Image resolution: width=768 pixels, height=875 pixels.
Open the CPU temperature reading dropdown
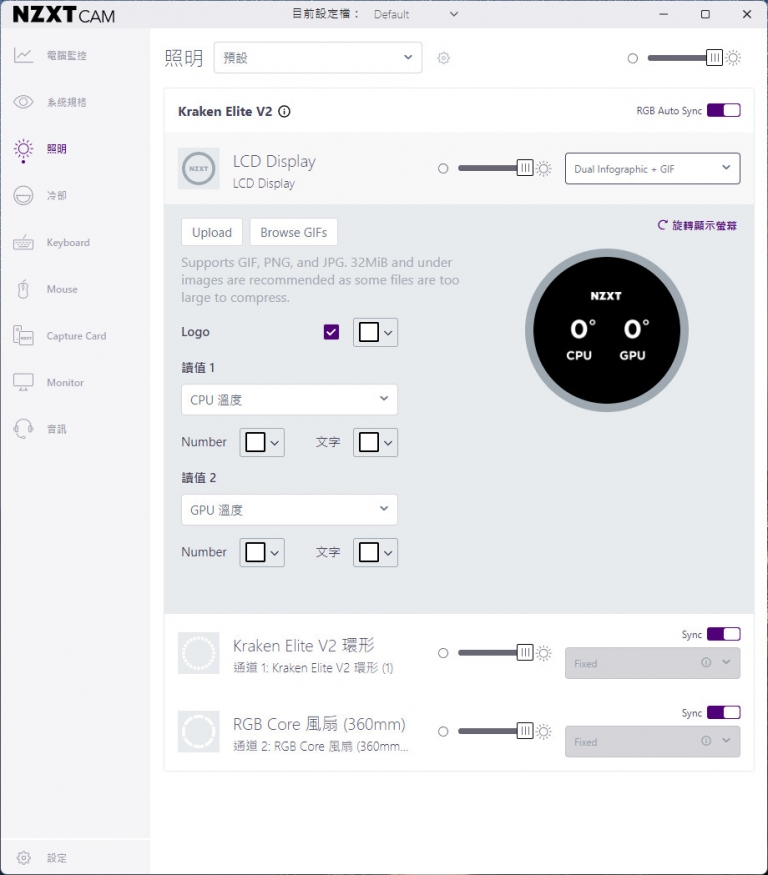(289, 400)
